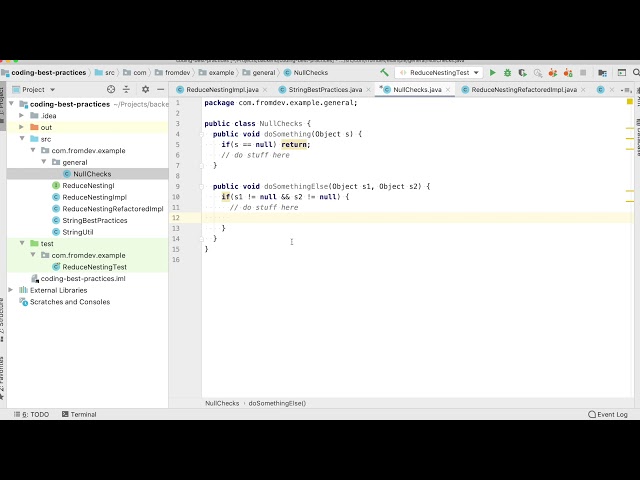Click the first orange run-config icon after profiler

pyautogui.click(x=553, y=73)
